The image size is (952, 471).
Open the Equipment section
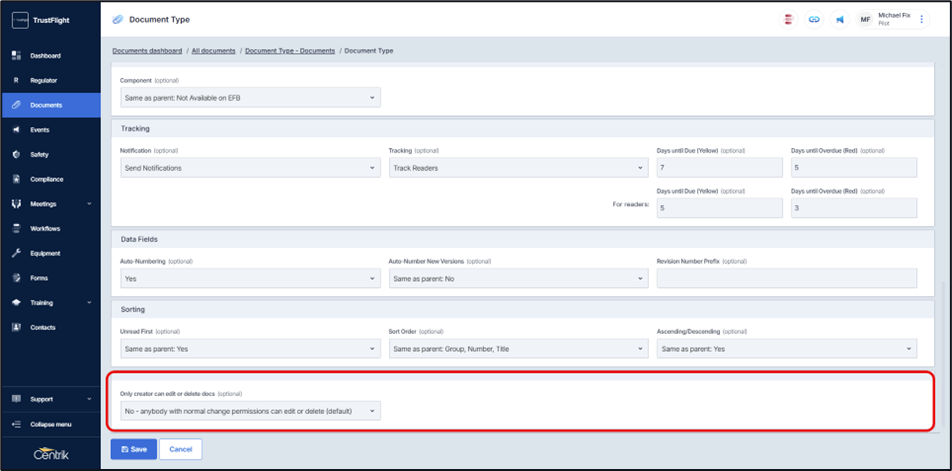(46, 253)
